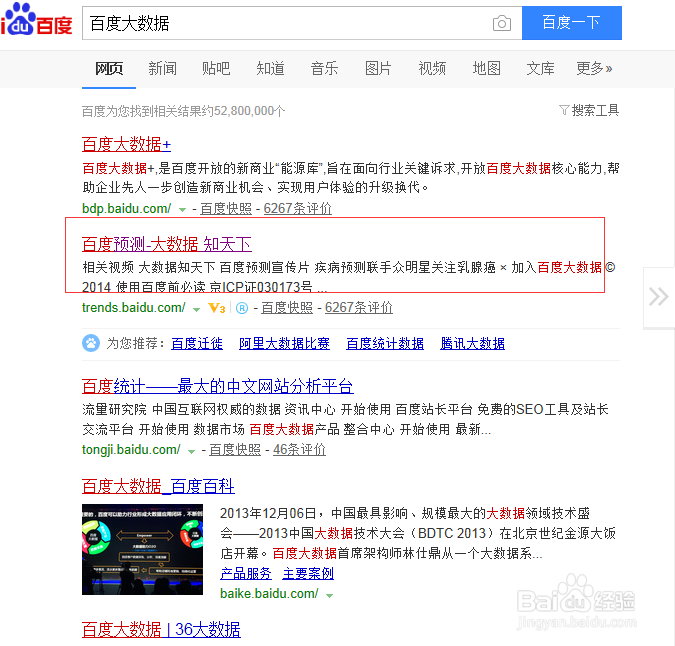675x646 pixels.
Task: Select the 网页 tab
Action: click(x=109, y=68)
